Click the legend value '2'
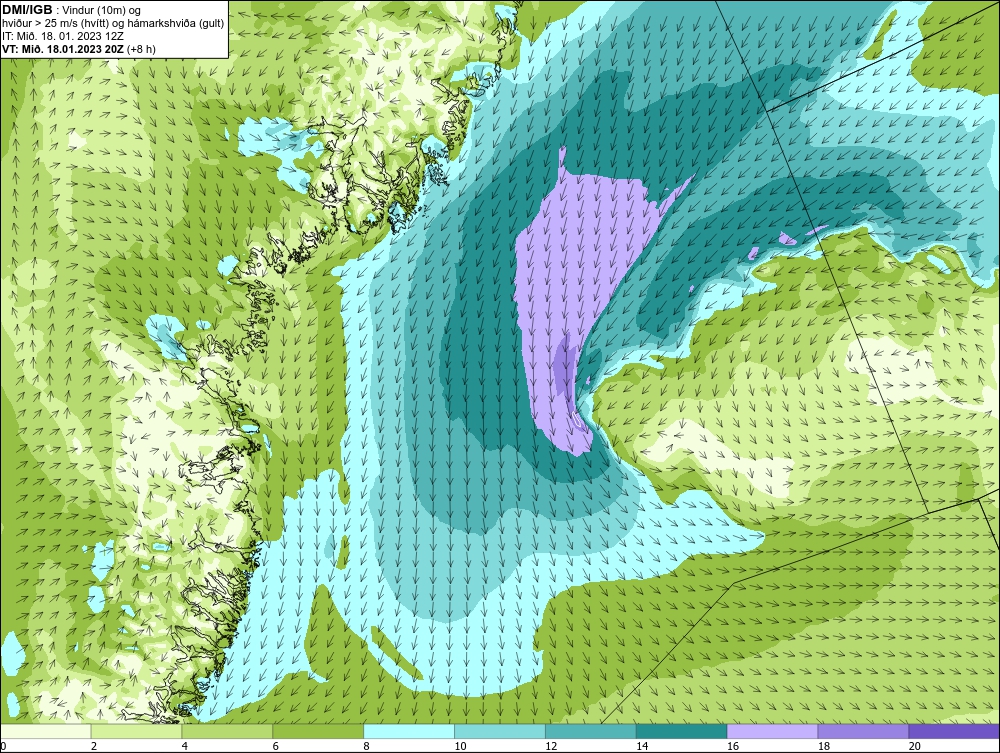This screenshot has height=753, width=1000. click(94, 746)
